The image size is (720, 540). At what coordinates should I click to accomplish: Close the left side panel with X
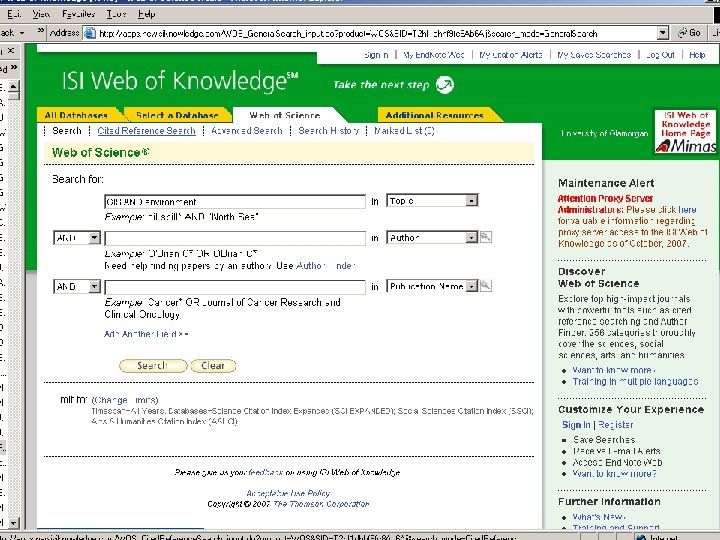point(11,51)
